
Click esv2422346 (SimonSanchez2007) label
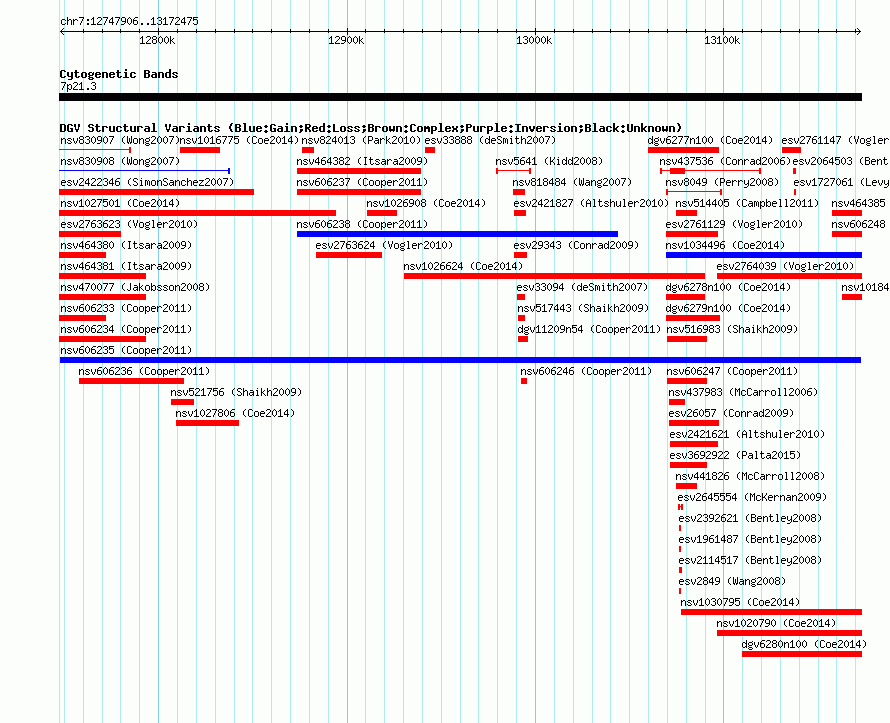[147, 182]
